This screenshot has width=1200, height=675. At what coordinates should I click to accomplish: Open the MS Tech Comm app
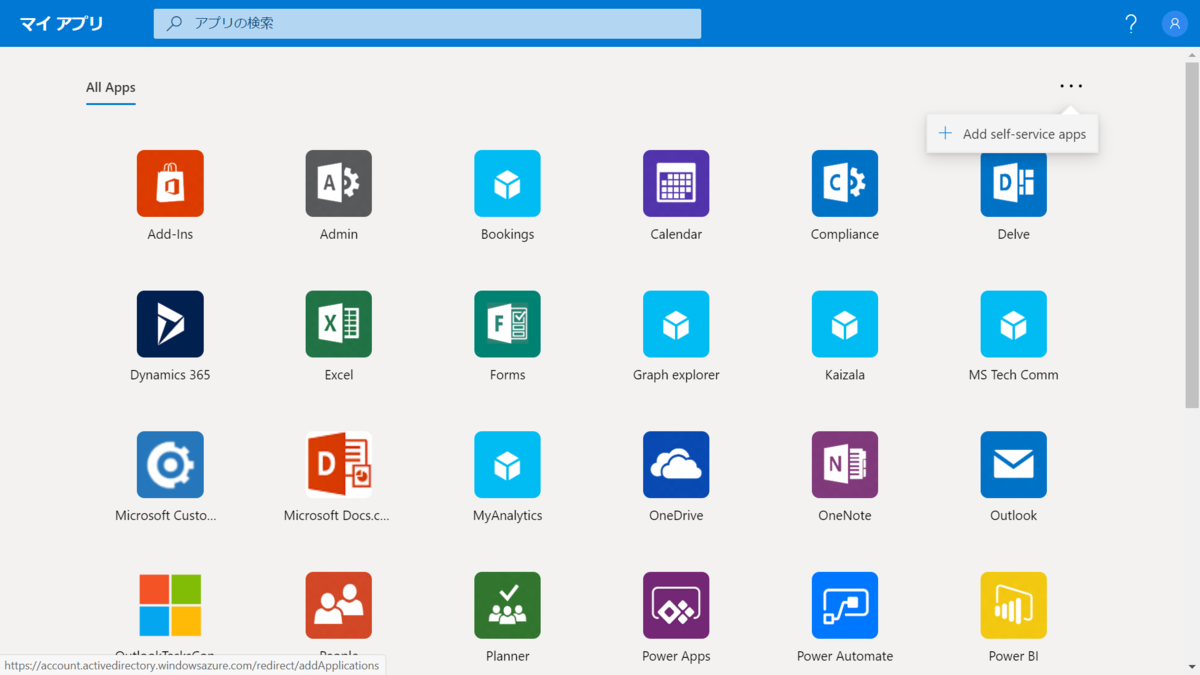tap(1013, 324)
